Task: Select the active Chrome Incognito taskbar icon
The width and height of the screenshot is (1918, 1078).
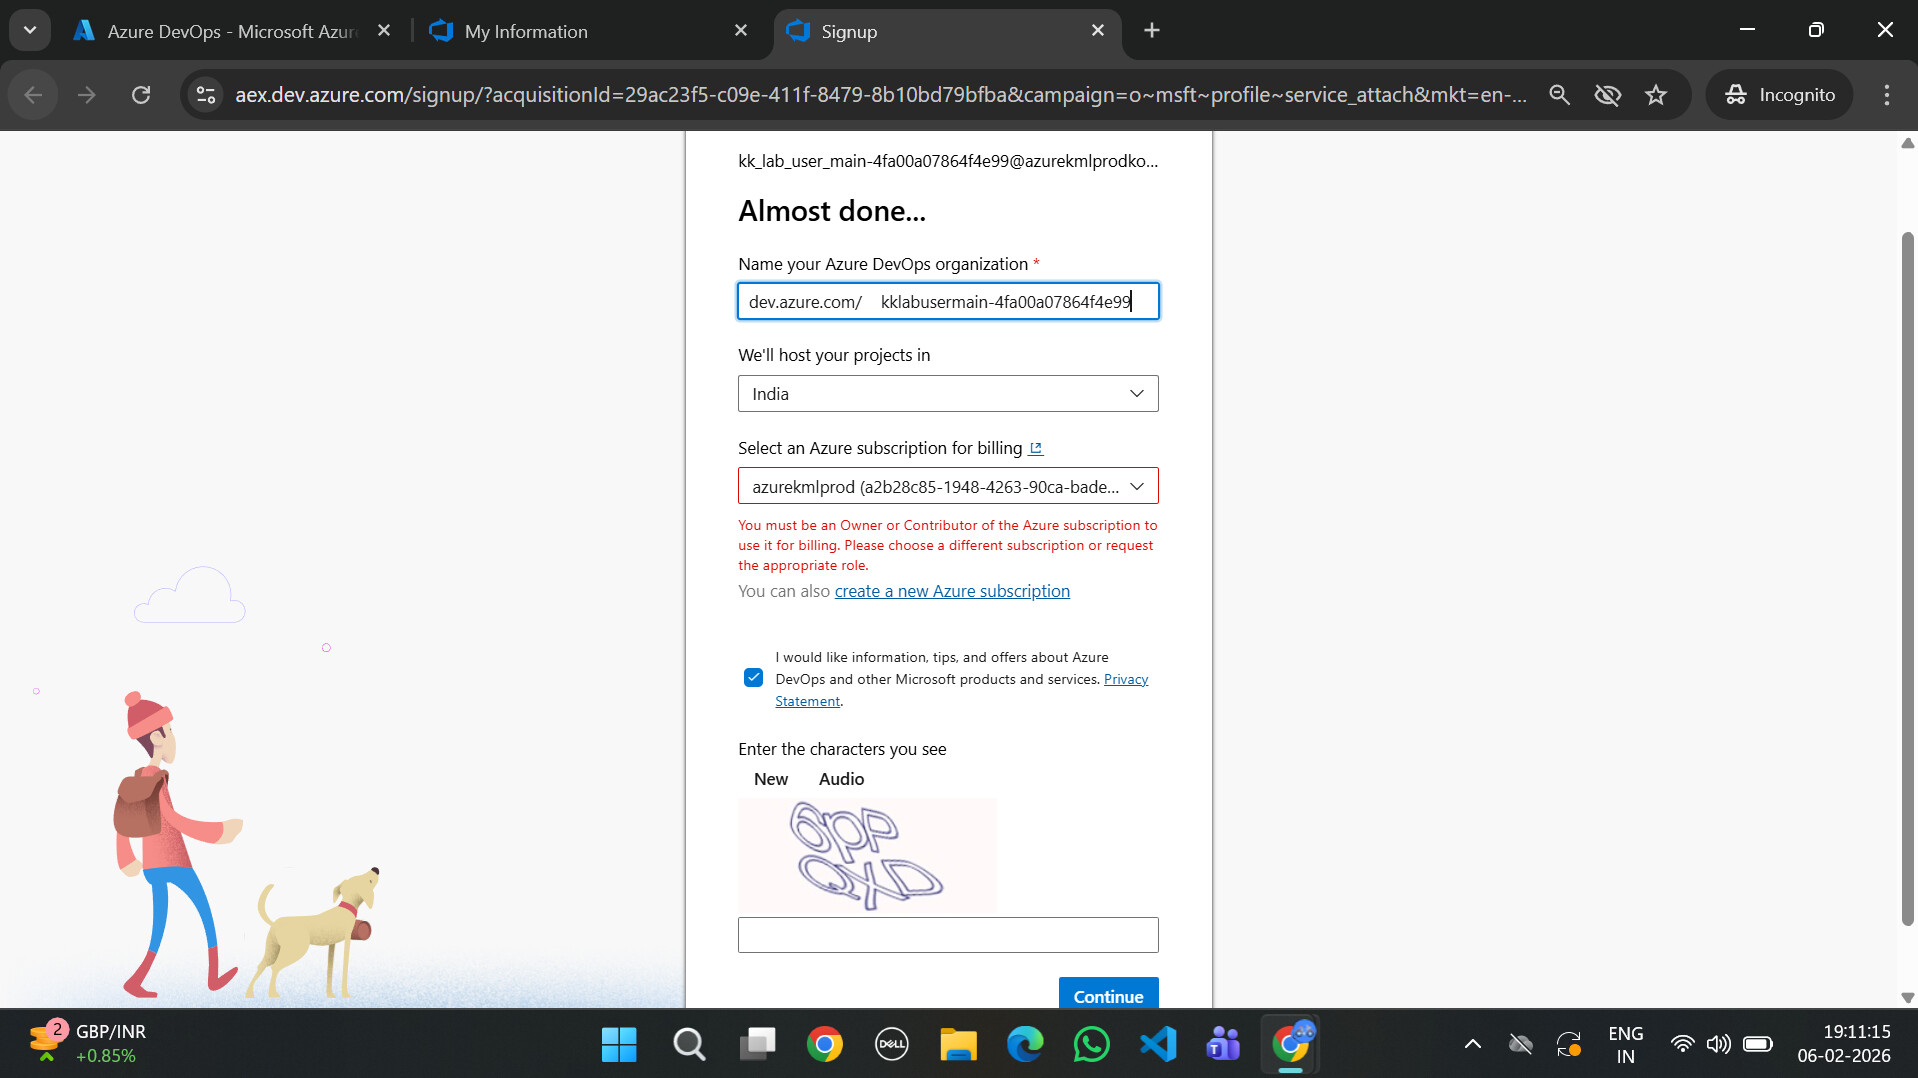Action: point(1291,1045)
